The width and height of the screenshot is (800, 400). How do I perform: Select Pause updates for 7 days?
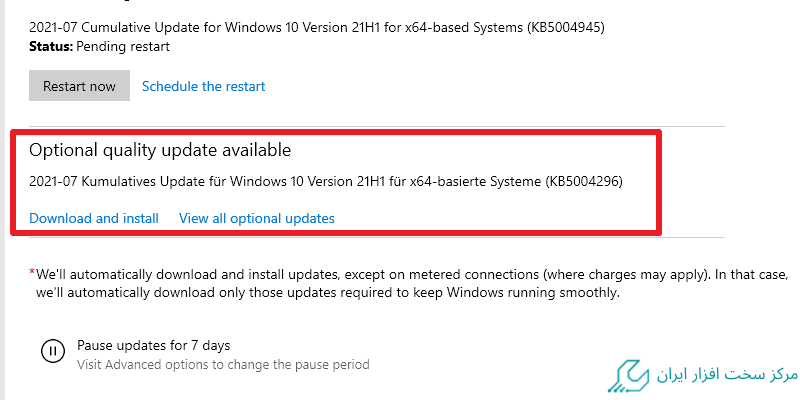point(153,345)
